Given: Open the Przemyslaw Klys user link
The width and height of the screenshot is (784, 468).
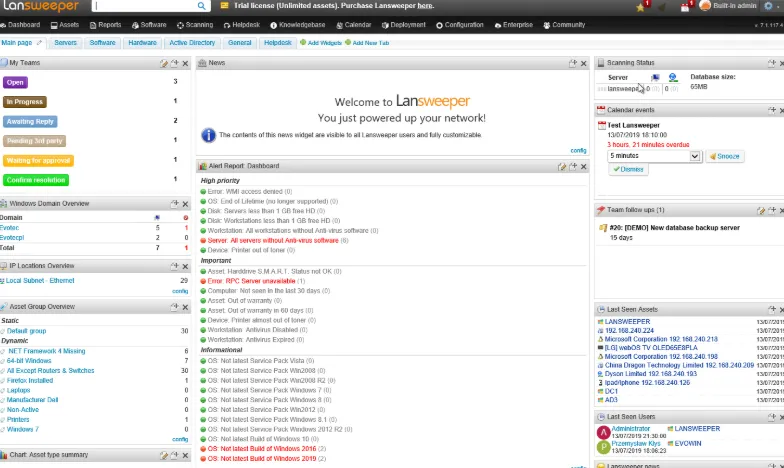Looking at the screenshot, I should pos(636,444).
